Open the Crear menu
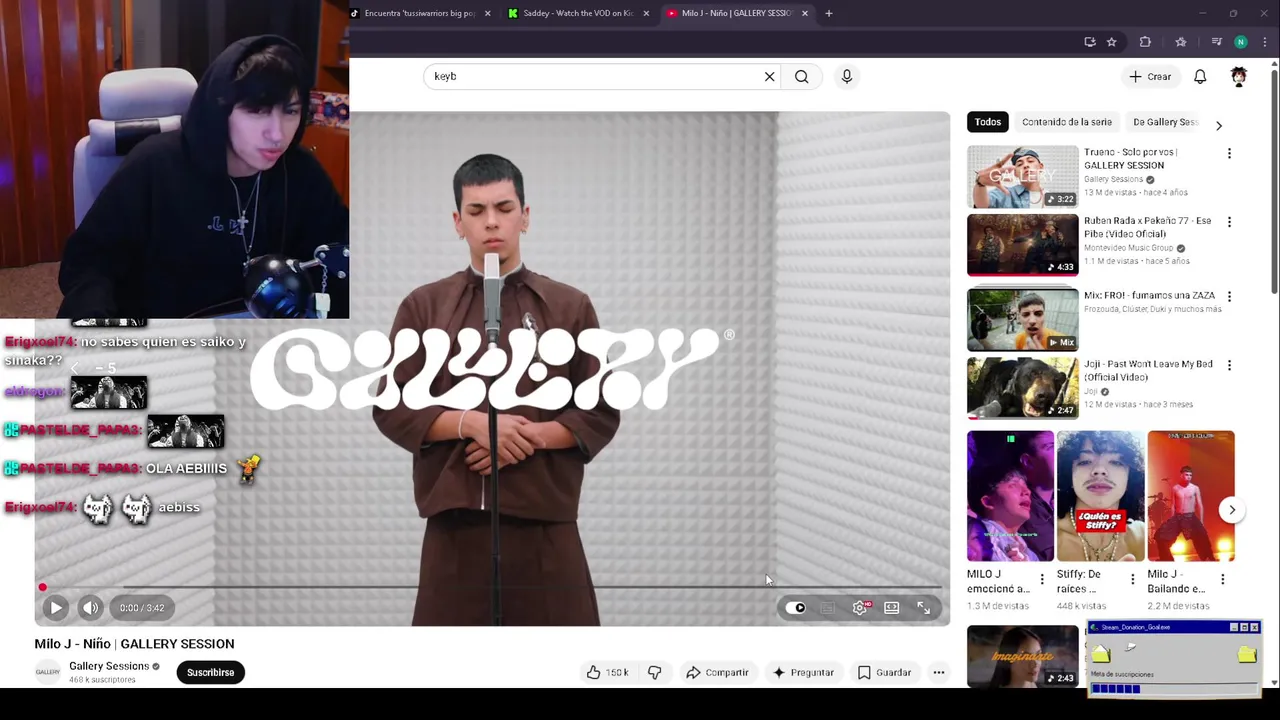The height and width of the screenshot is (720, 1280). tap(1150, 76)
